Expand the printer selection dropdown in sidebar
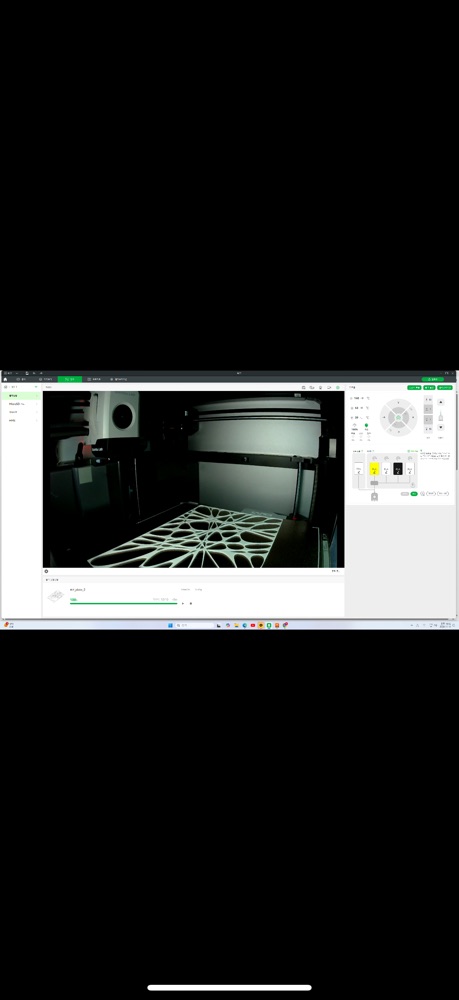Screen dimensions: 459x1000 click(36, 387)
